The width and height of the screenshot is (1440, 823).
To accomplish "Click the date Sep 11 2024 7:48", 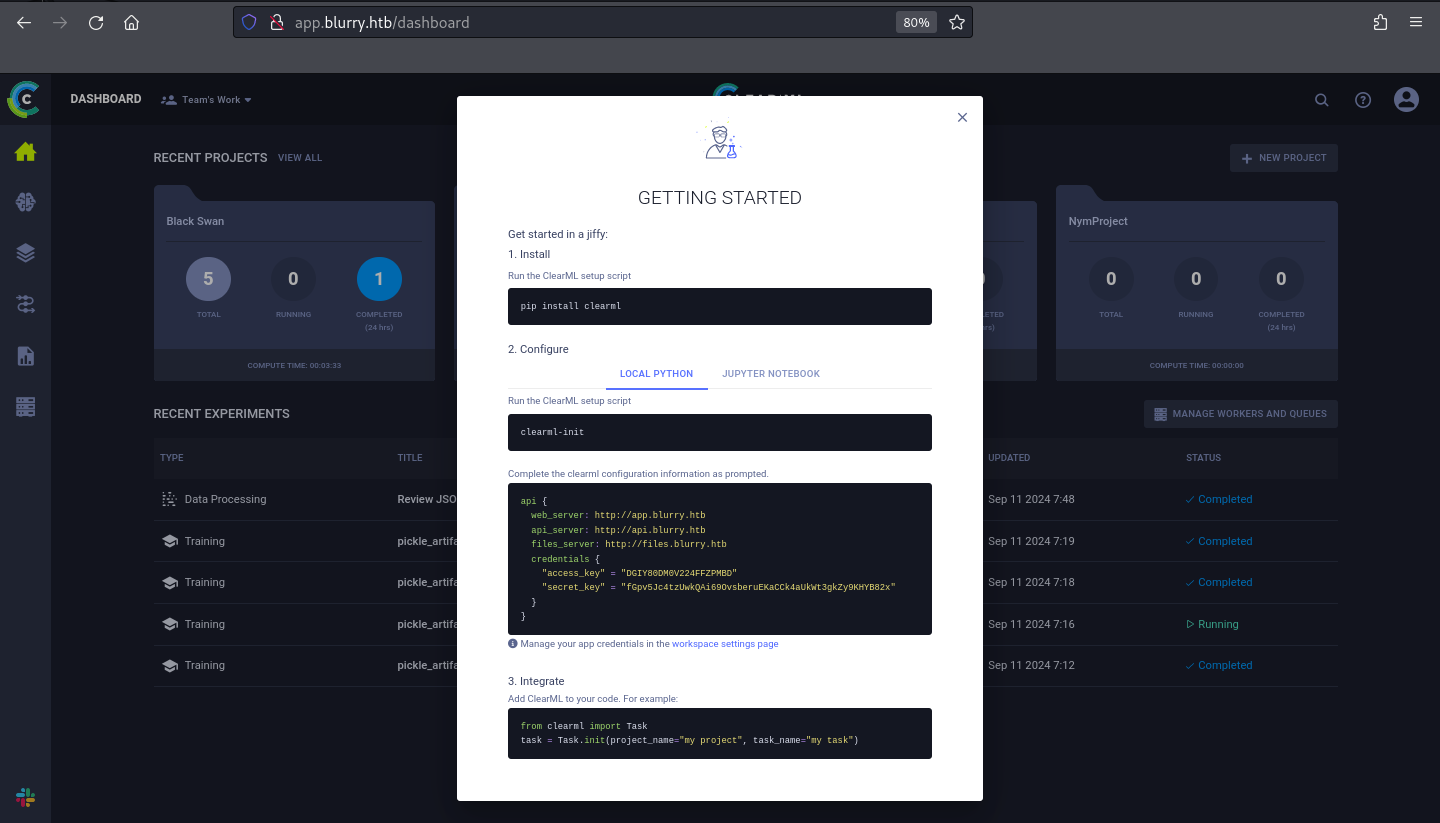I will coord(1031,499).
